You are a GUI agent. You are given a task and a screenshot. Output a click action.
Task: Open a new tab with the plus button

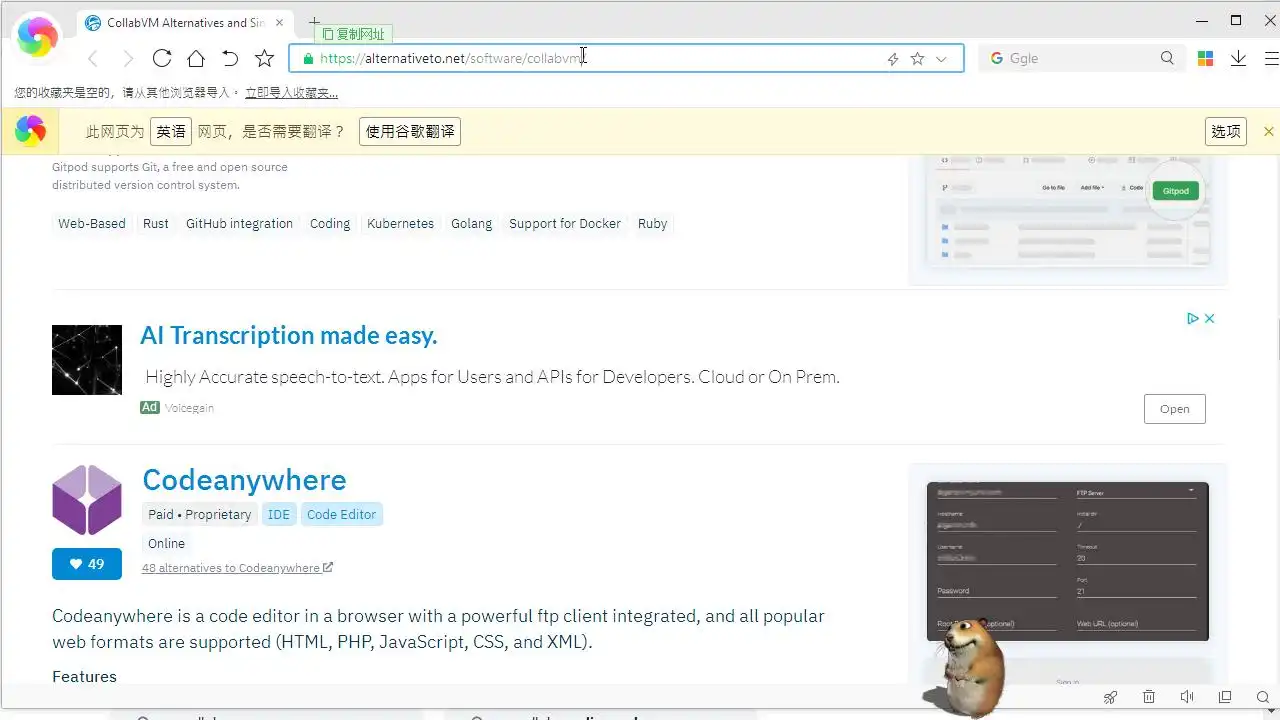click(314, 22)
